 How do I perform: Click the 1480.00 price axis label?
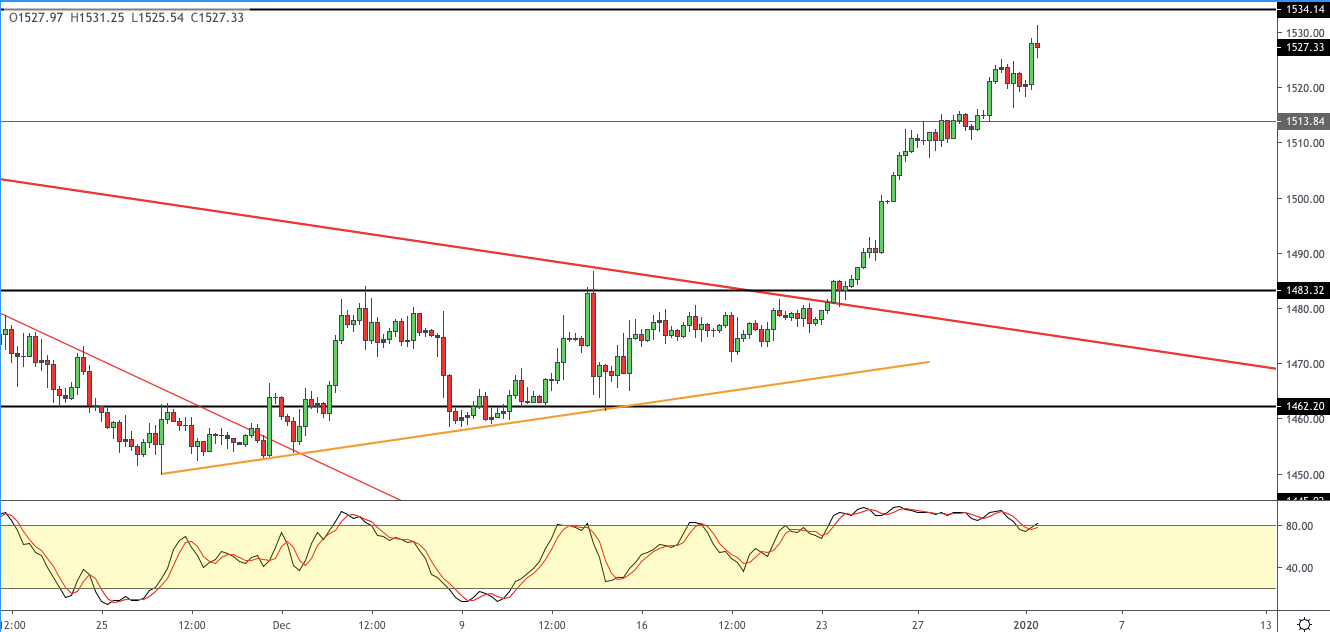1305,309
